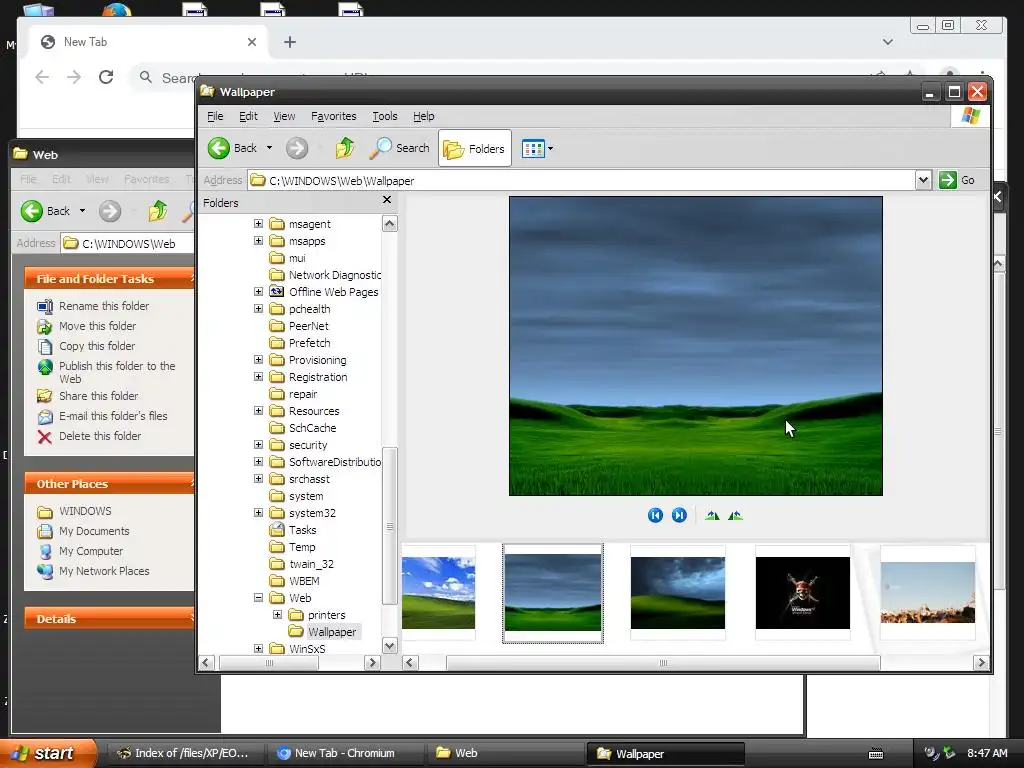1024x768 pixels.
Task: Open the Help menu in Wallpaper window
Action: (x=423, y=116)
